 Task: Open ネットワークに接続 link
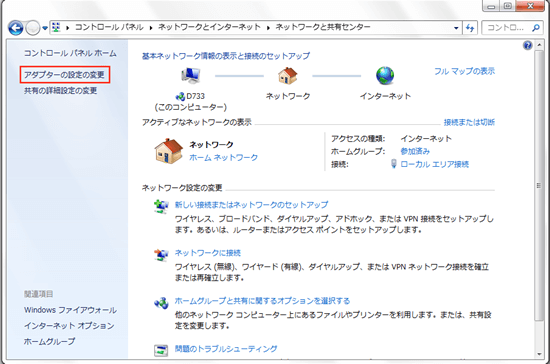[208, 253]
